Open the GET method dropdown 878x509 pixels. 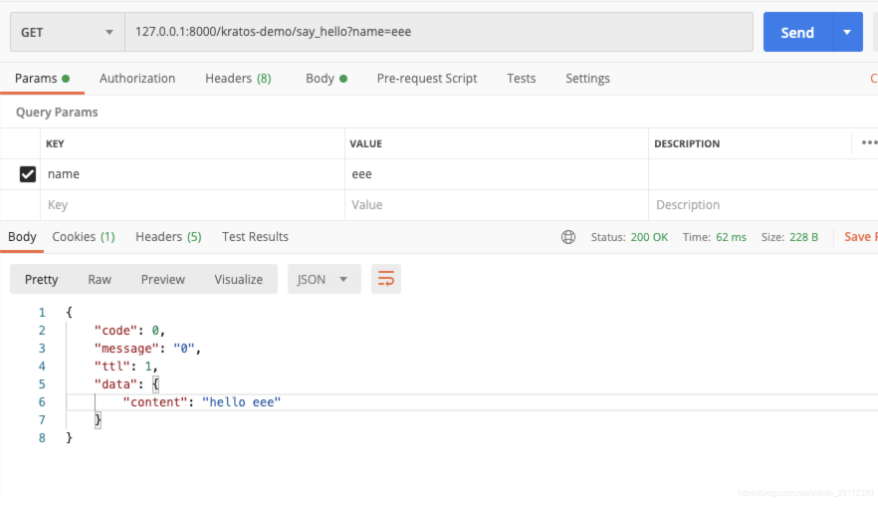66,32
